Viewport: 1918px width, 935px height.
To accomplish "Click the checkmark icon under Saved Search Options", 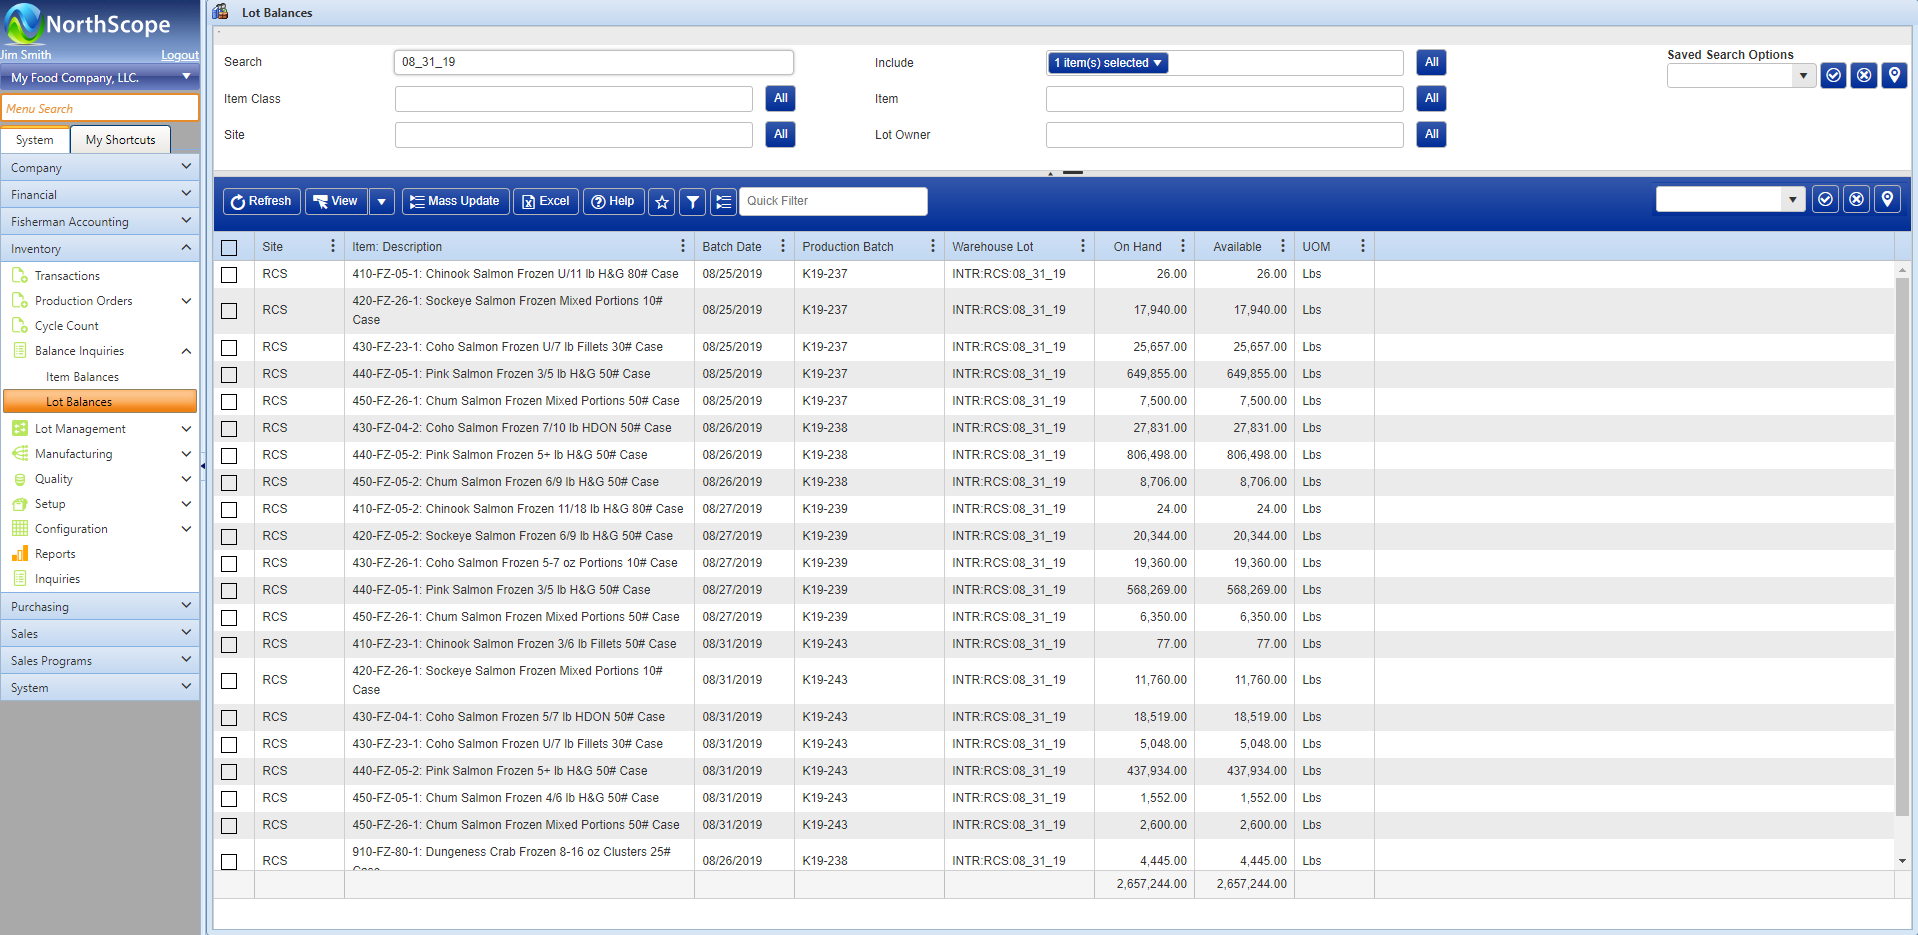I will (x=1832, y=76).
